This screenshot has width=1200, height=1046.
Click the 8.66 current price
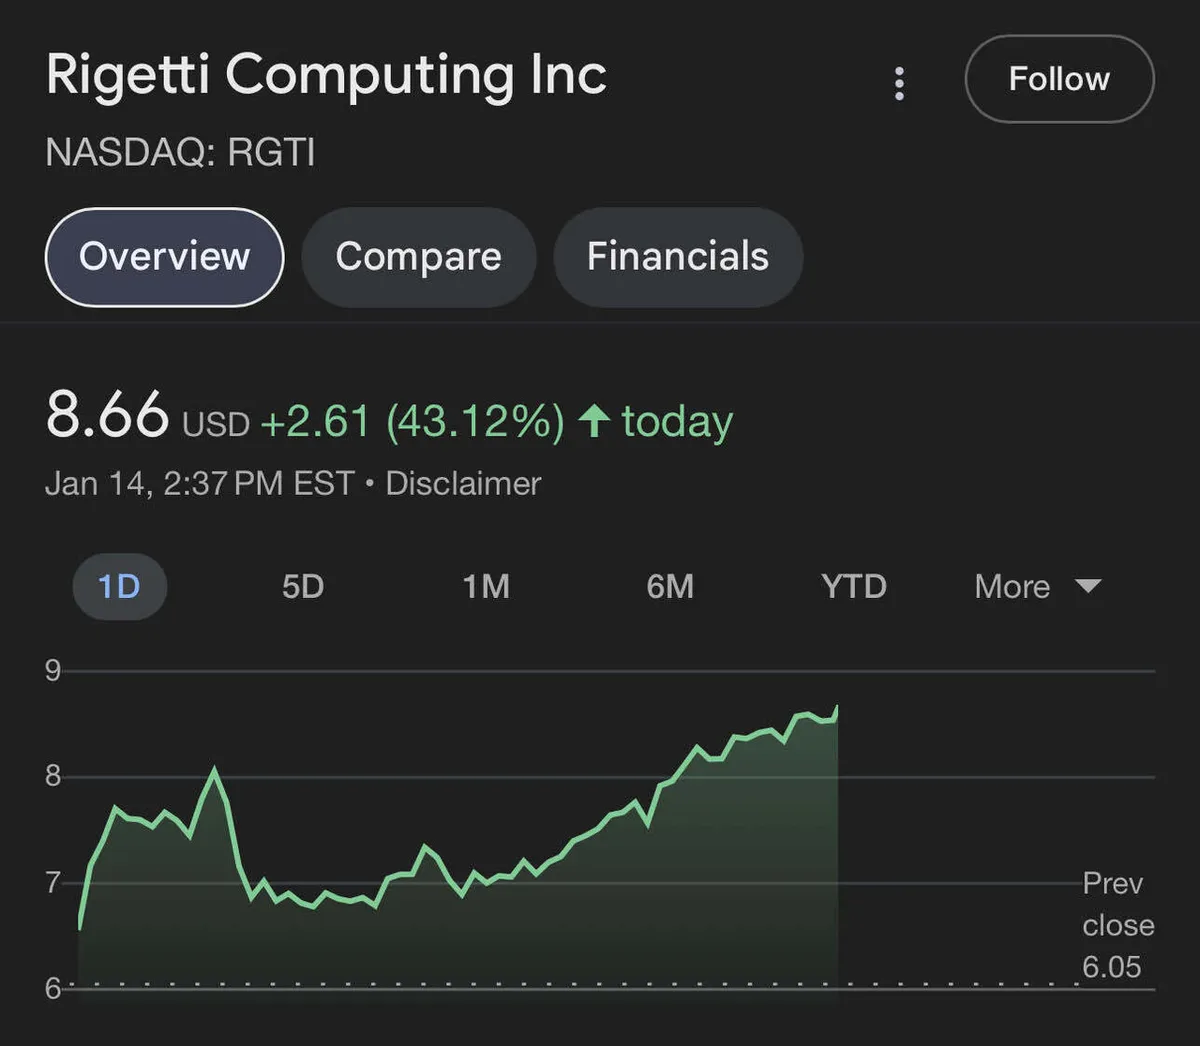coord(107,415)
